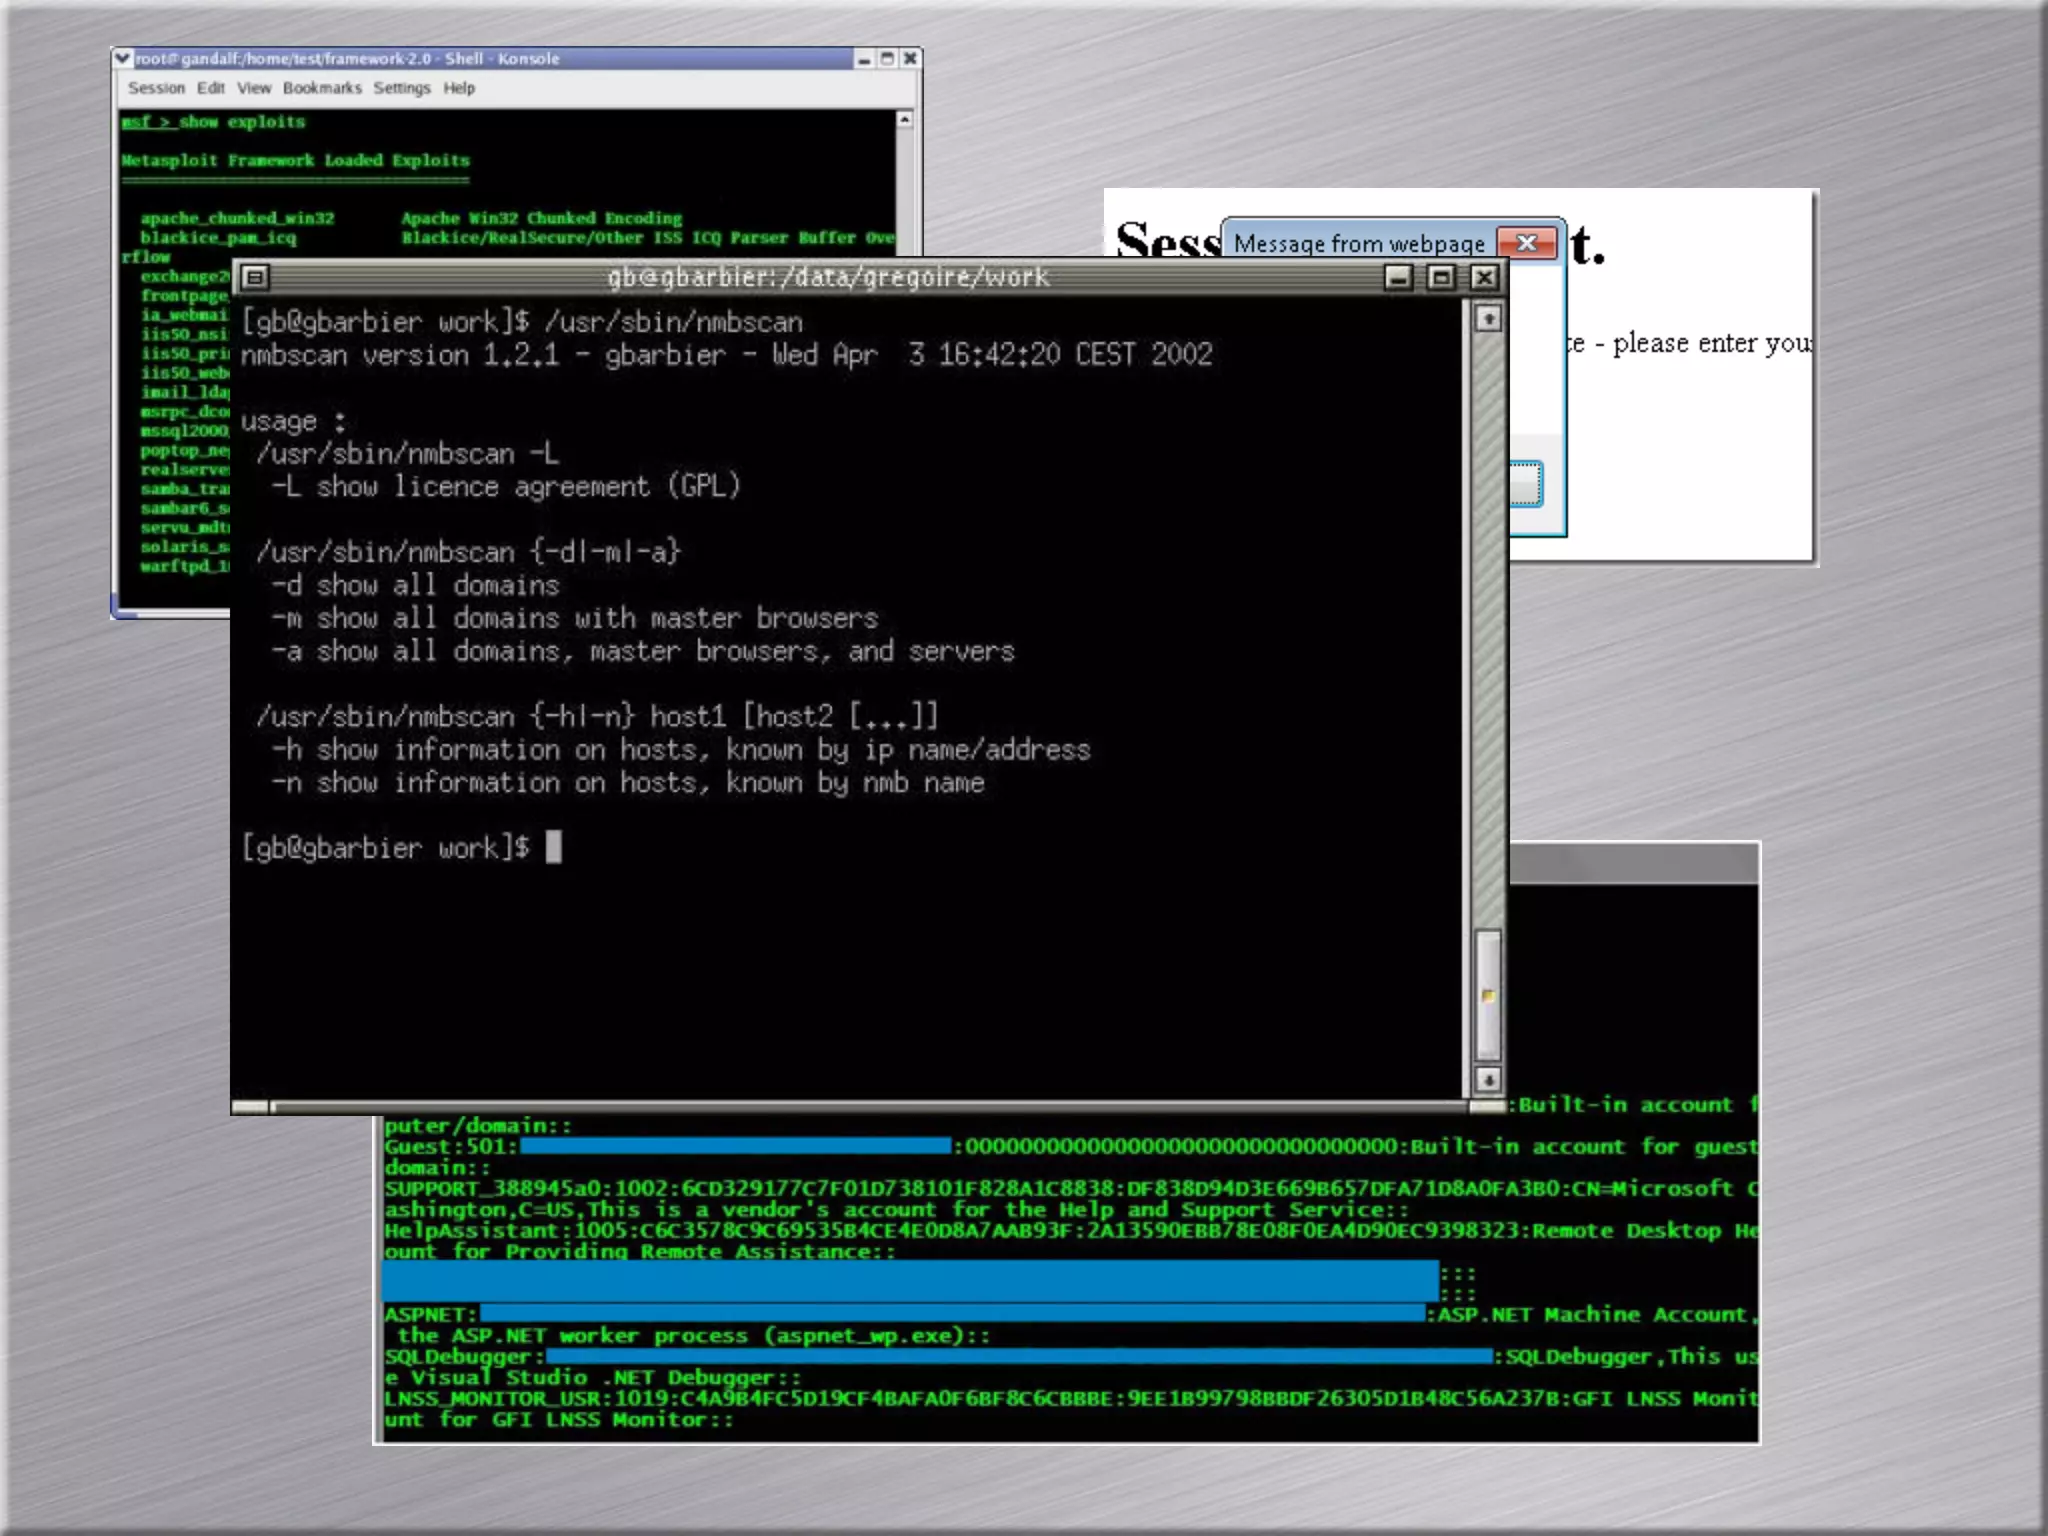
Task: Click Konsole scrollbar up arrow
Action: [904, 120]
